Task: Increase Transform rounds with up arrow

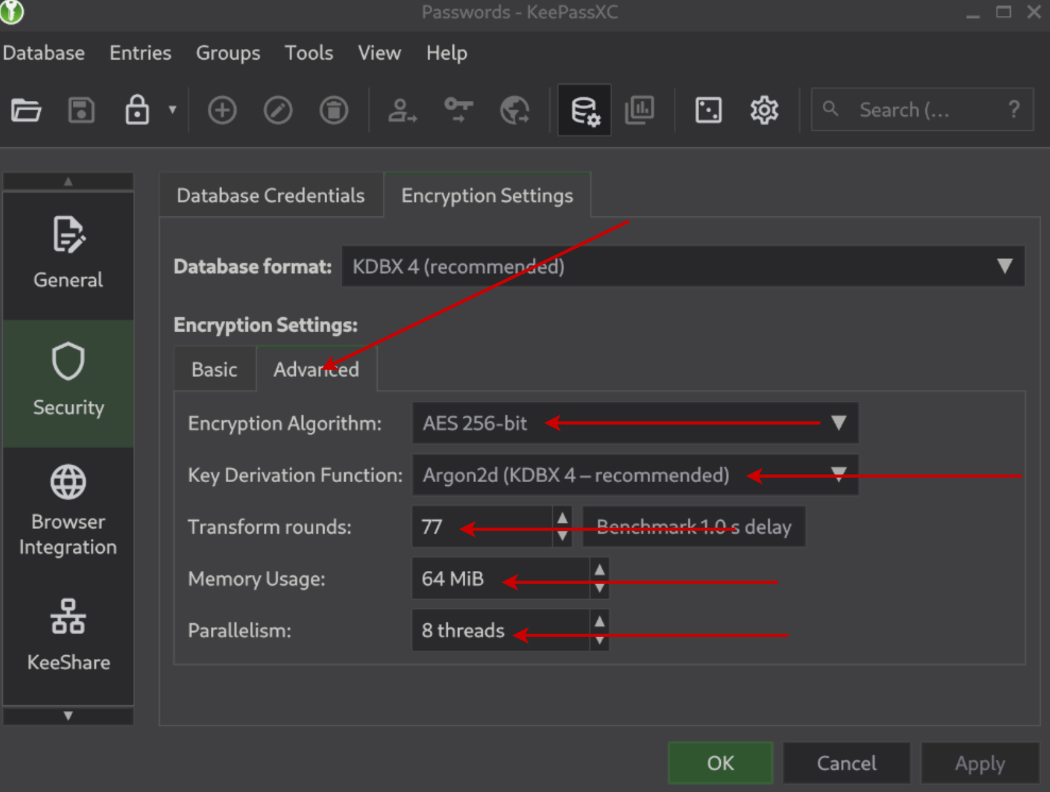Action: [x=563, y=518]
